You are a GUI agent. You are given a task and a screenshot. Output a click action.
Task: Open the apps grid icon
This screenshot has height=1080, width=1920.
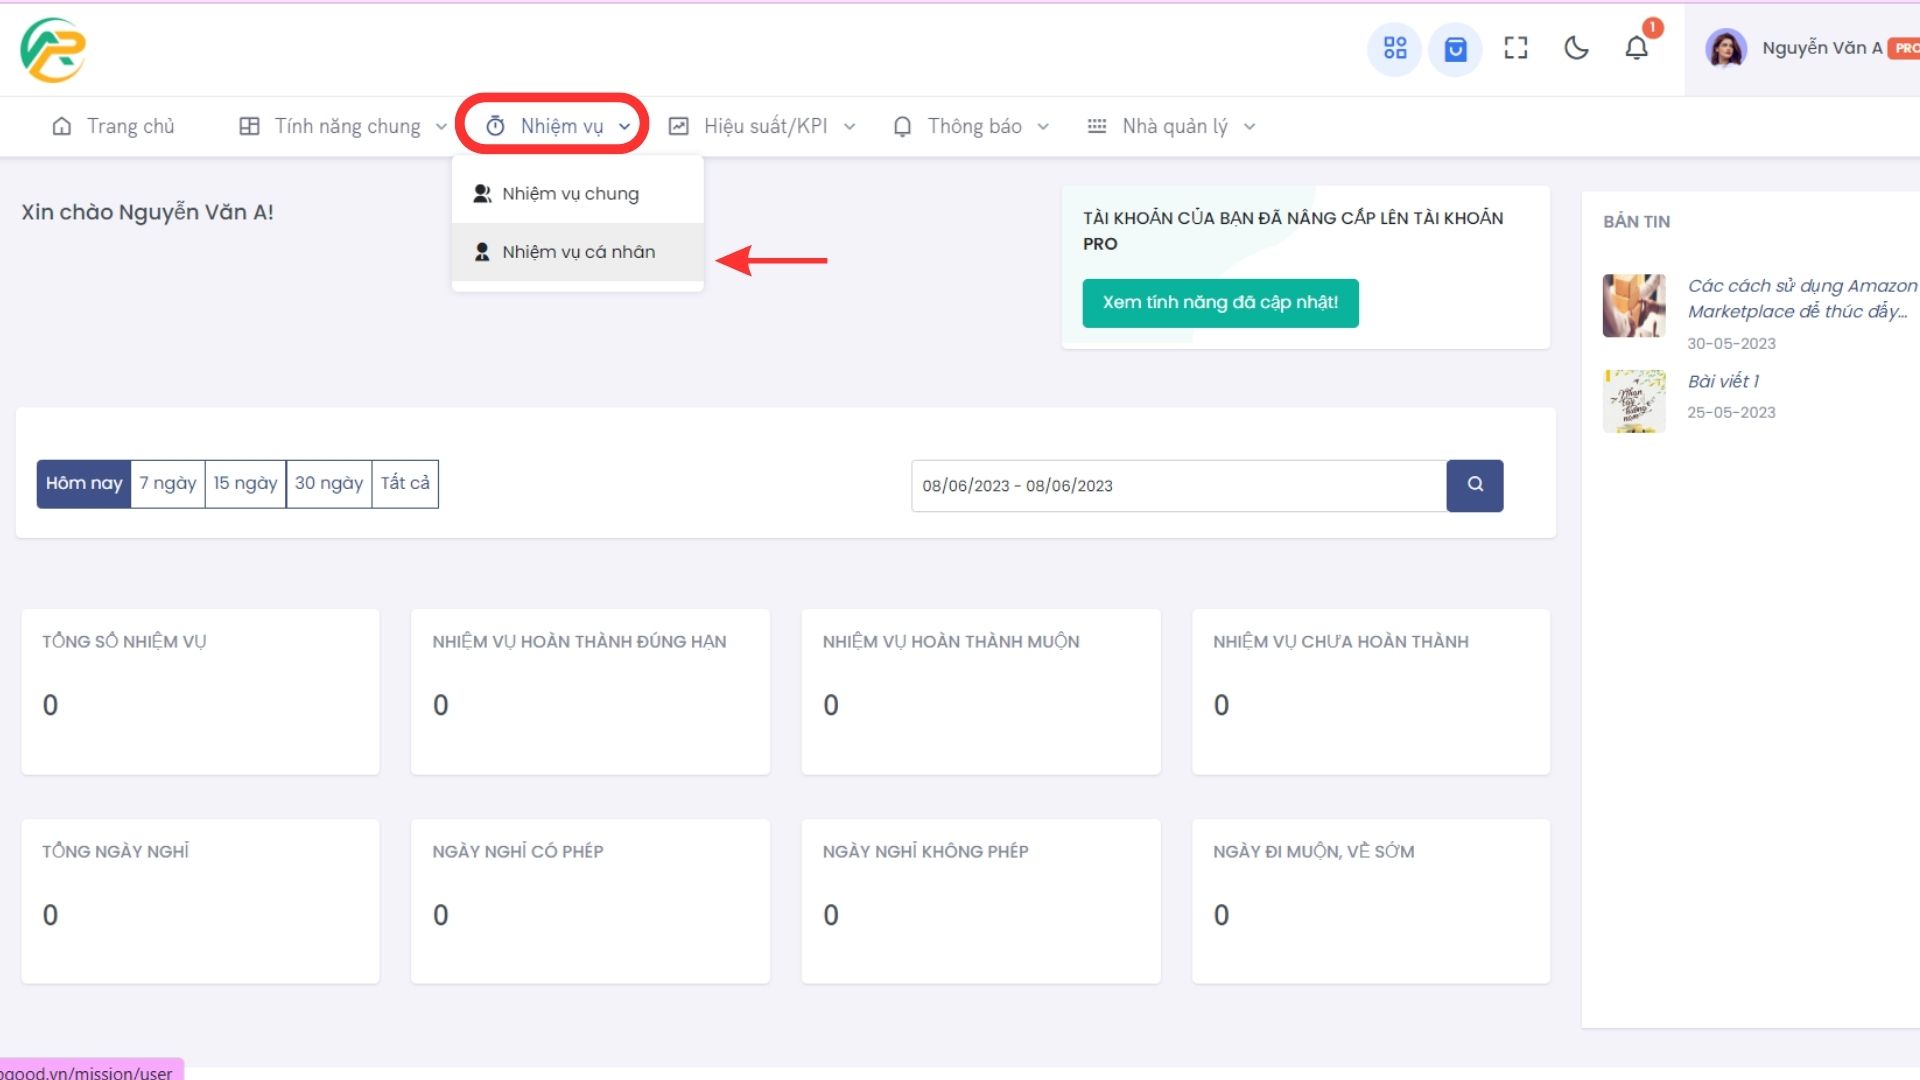pyautogui.click(x=1395, y=48)
